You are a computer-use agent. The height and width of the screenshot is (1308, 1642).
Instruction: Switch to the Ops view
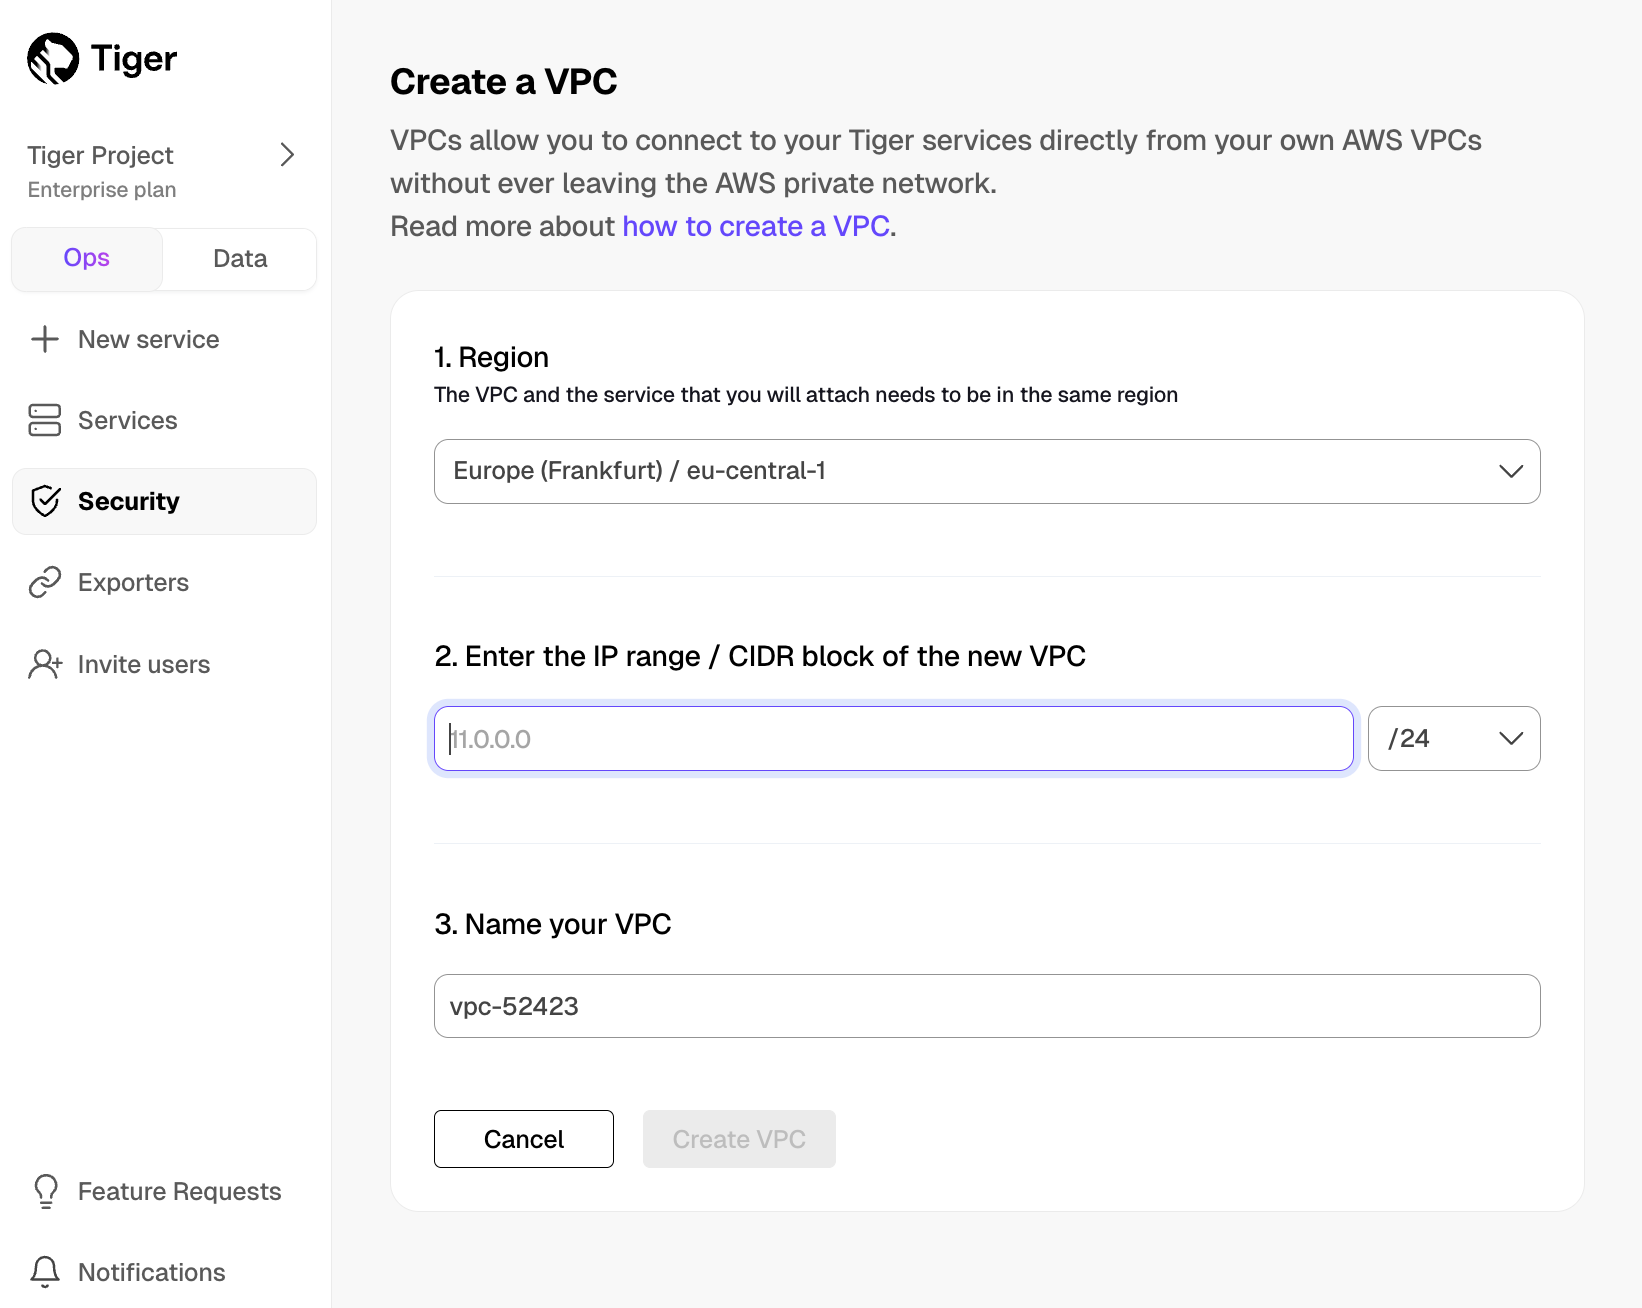tap(86, 258)
